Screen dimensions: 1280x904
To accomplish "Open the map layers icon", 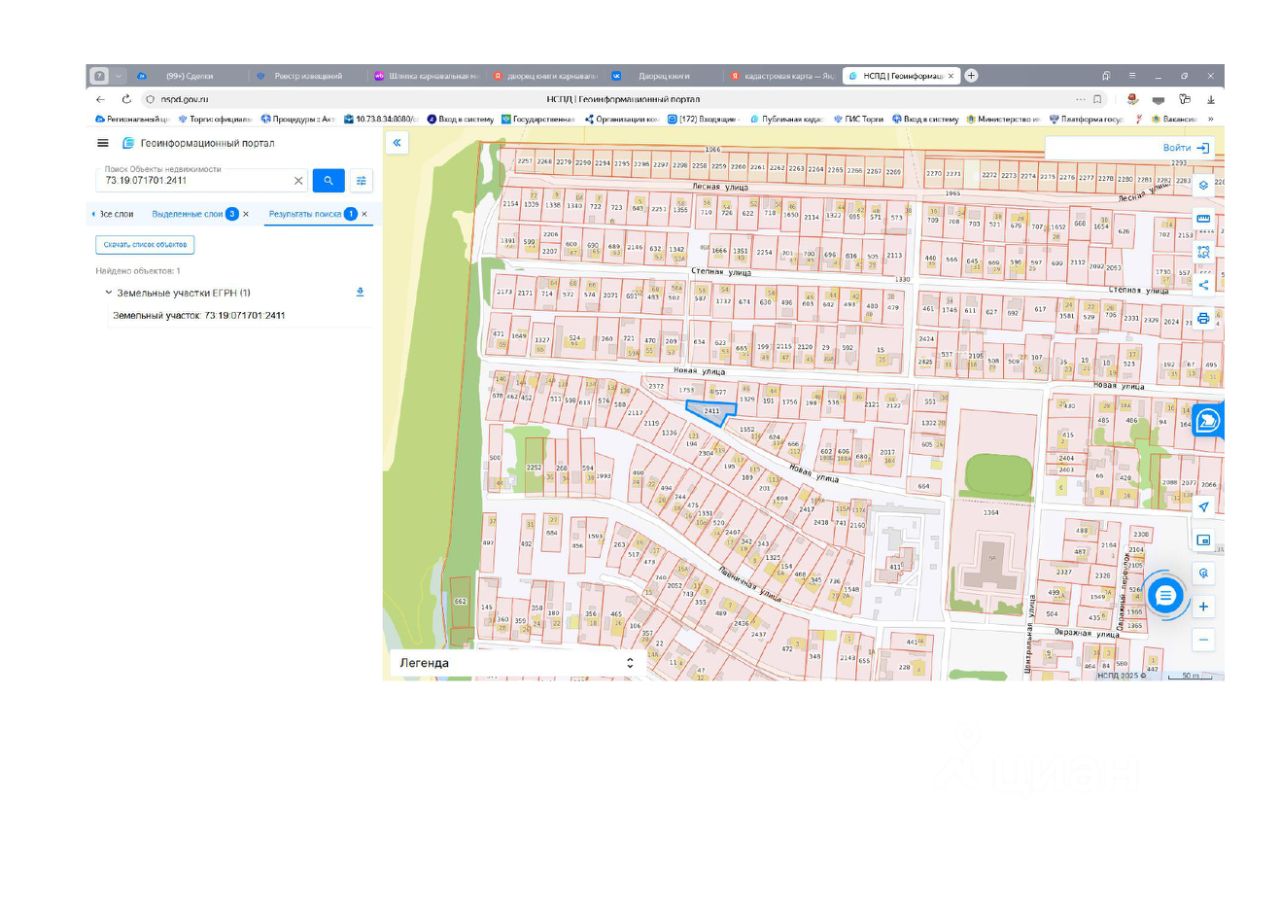I will pyautogui.click(x=1203, y=185).
